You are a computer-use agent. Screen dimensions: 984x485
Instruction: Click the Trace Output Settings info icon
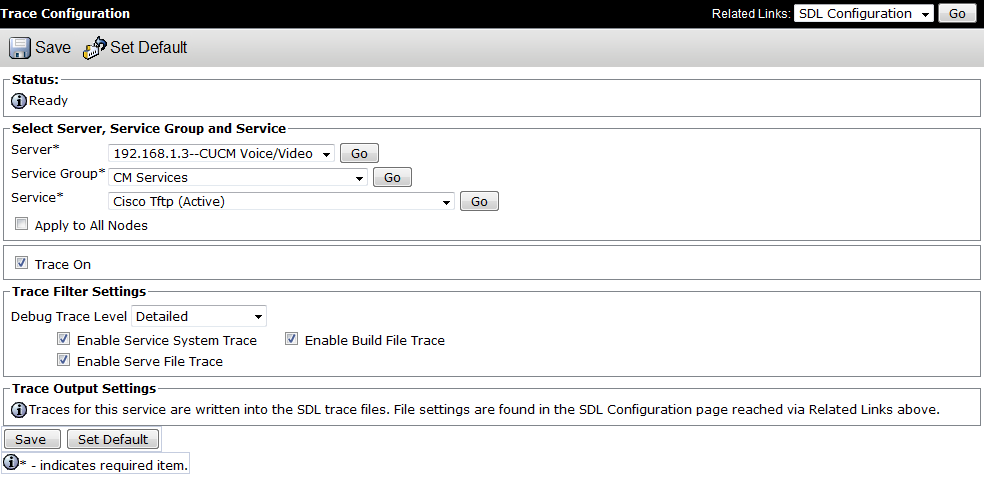pyautogui.click(x=19, y=410)
